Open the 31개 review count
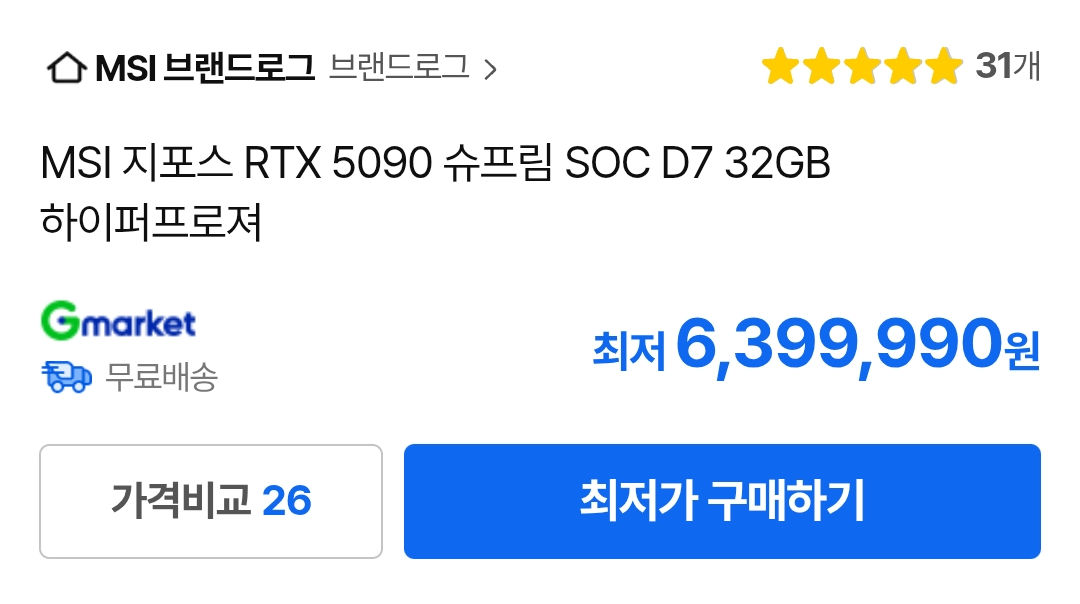The height and width of the screenshot is (604, 1080). tap(1008, 66)
